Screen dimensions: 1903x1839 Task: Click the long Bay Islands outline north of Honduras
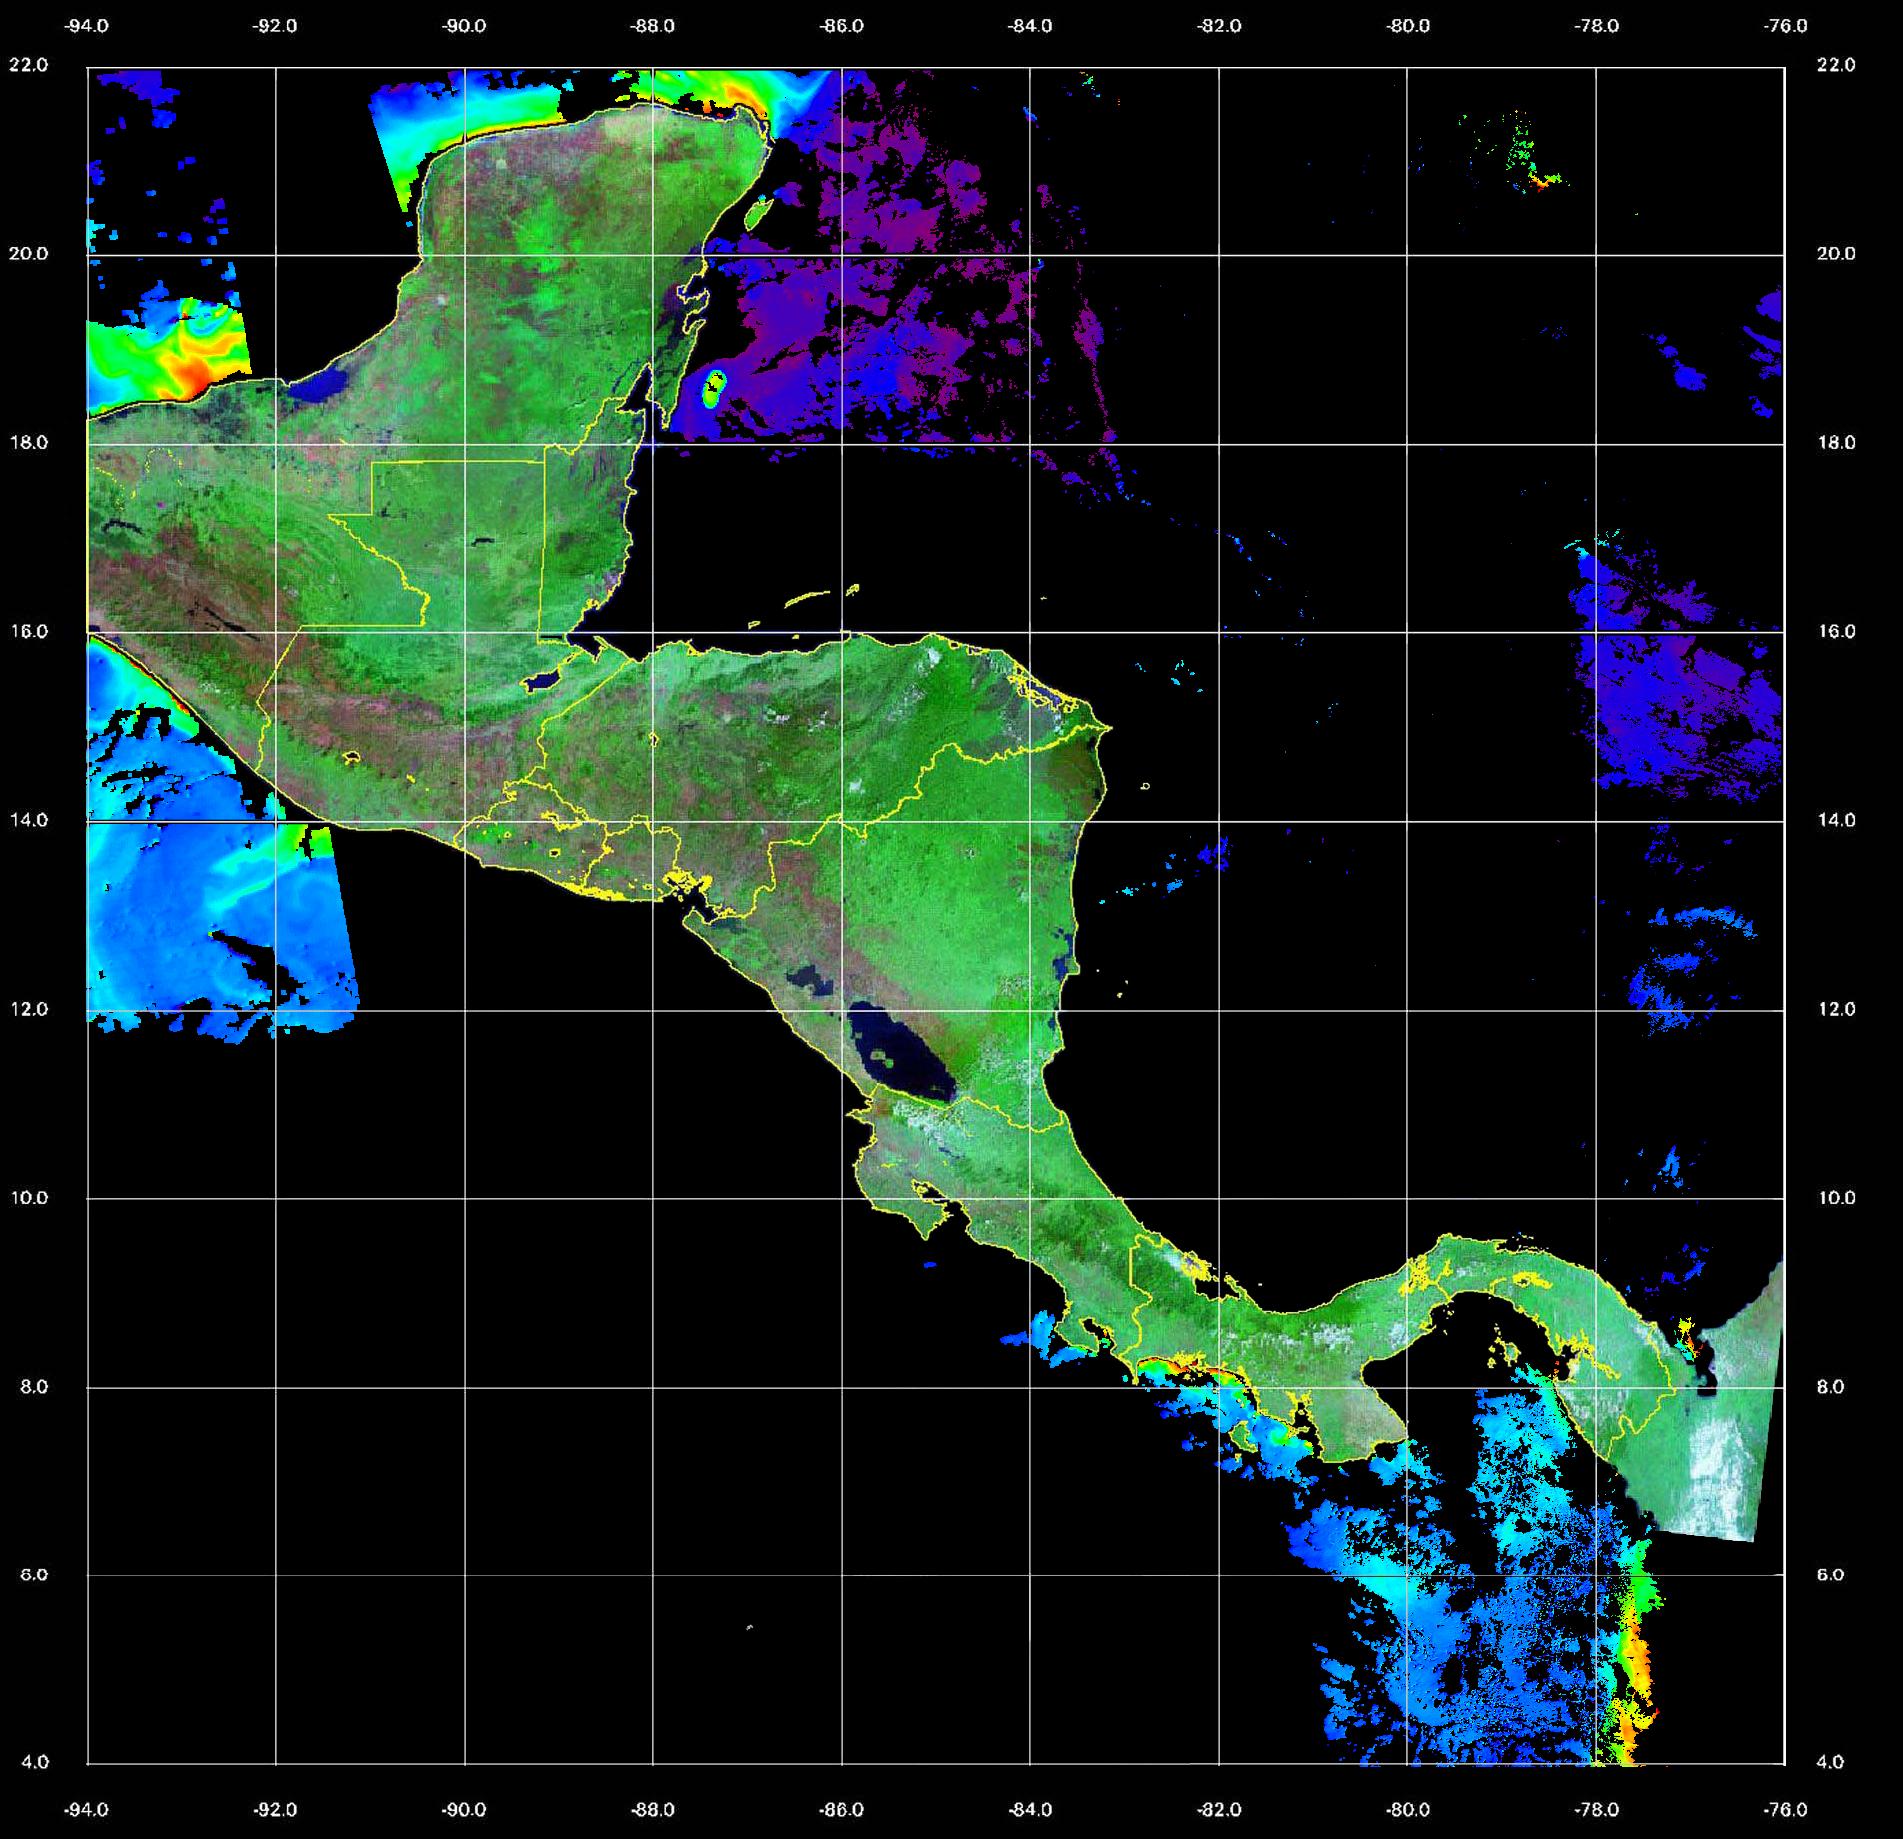click(x=808, y=599)
